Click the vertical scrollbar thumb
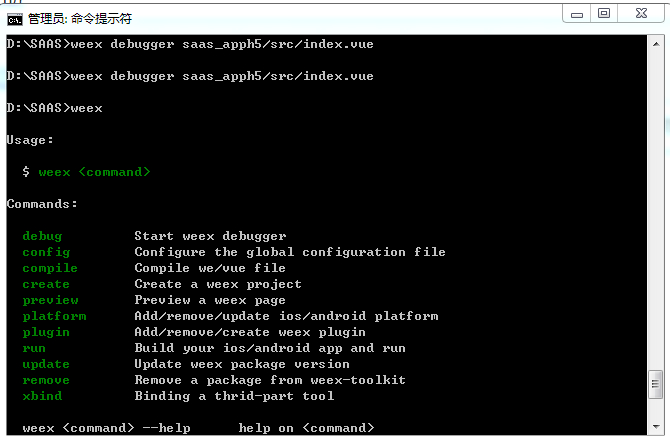670x441 pixels. pyautogui.click(x=656, y=382)
